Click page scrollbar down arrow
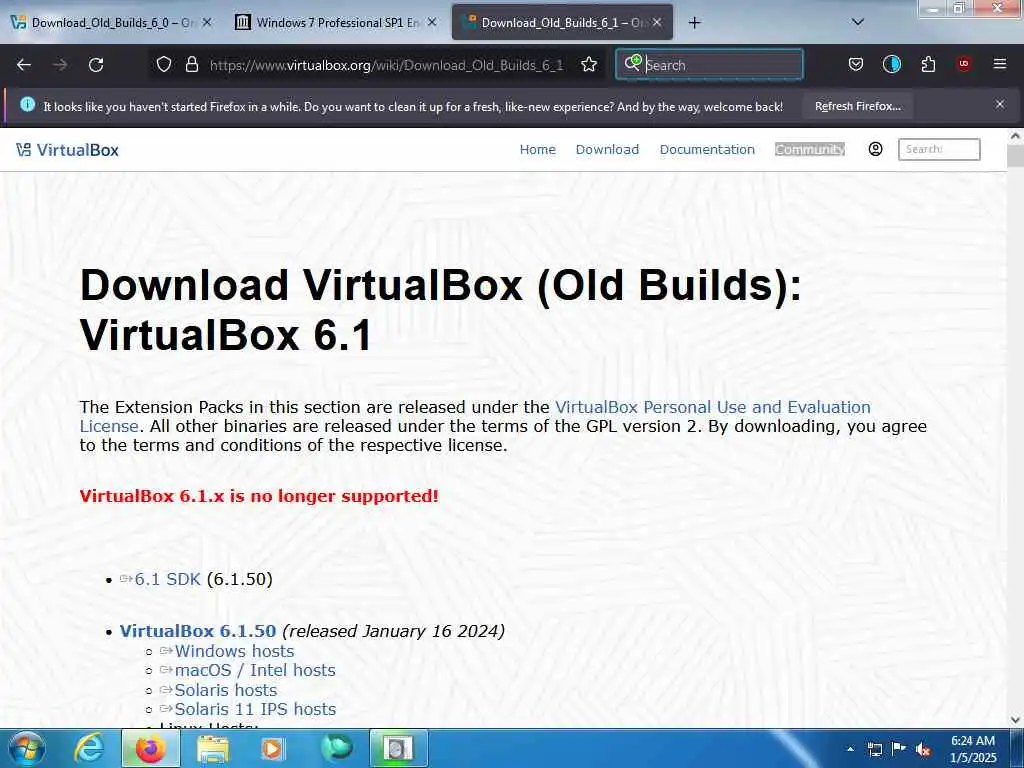This screenshot has height=768, width=1024. (1015, 720)
